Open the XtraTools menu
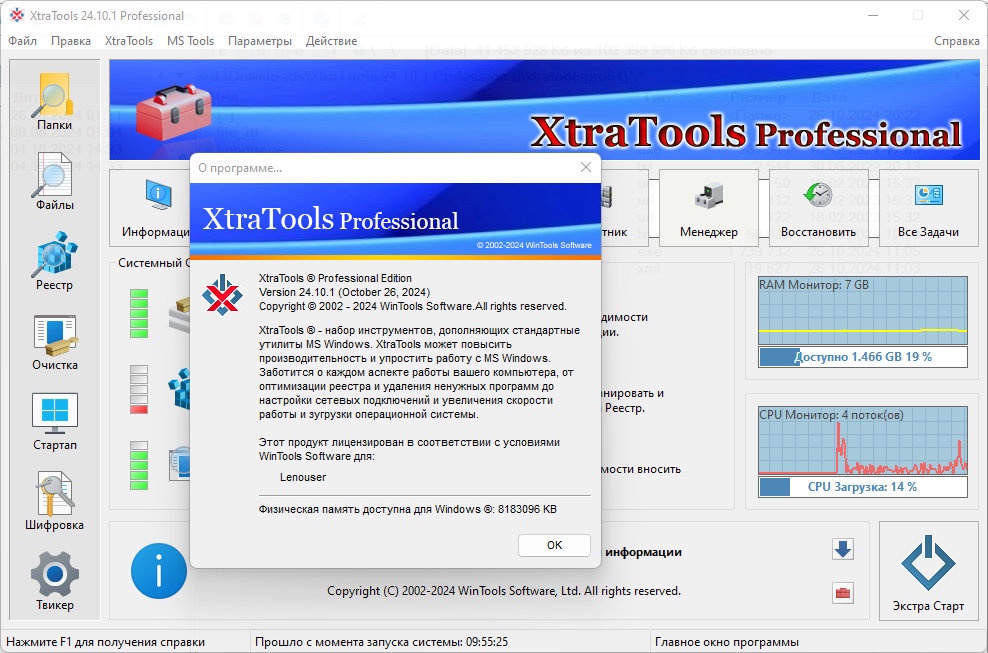Screen dimensions: 988x653 [x=129, y=41]
